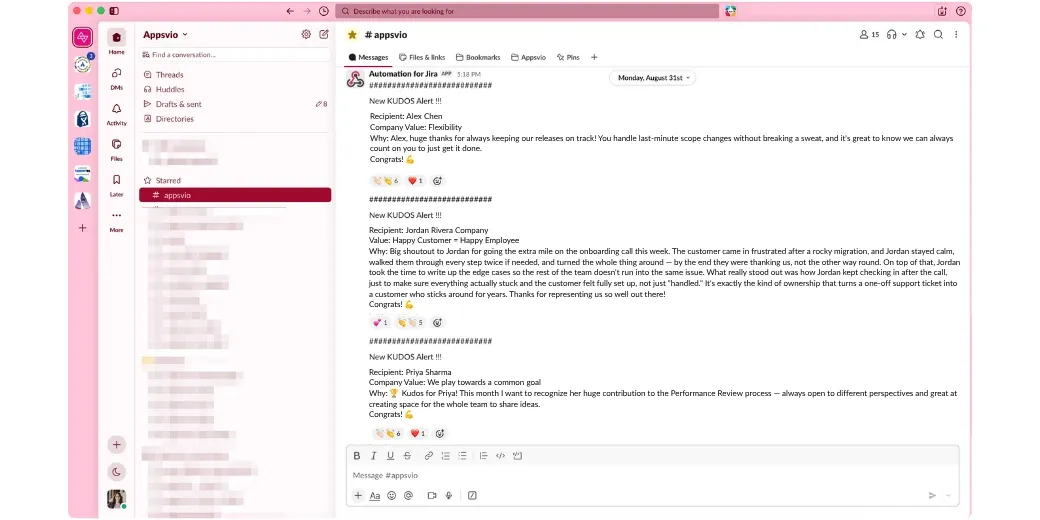Open the Appsvio folder tab
The image size is (1040, 520).
tap(528, 58)
